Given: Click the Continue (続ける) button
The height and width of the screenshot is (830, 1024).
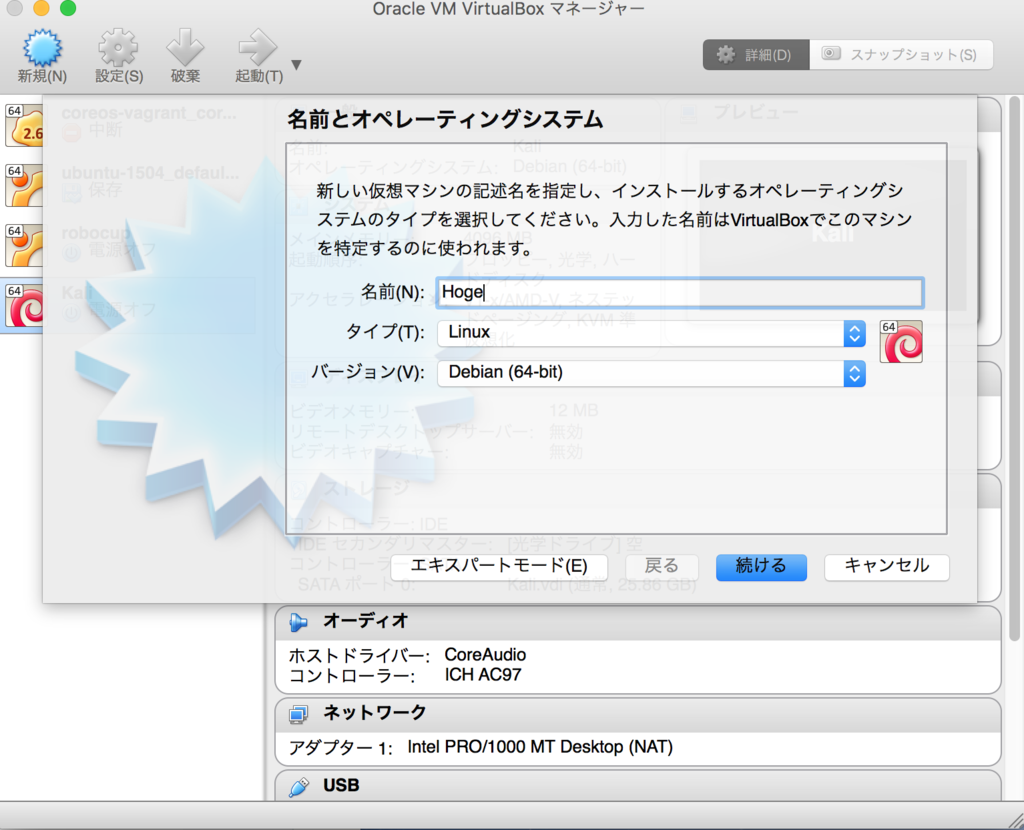Looking at the screenshot, I should 761,566.
